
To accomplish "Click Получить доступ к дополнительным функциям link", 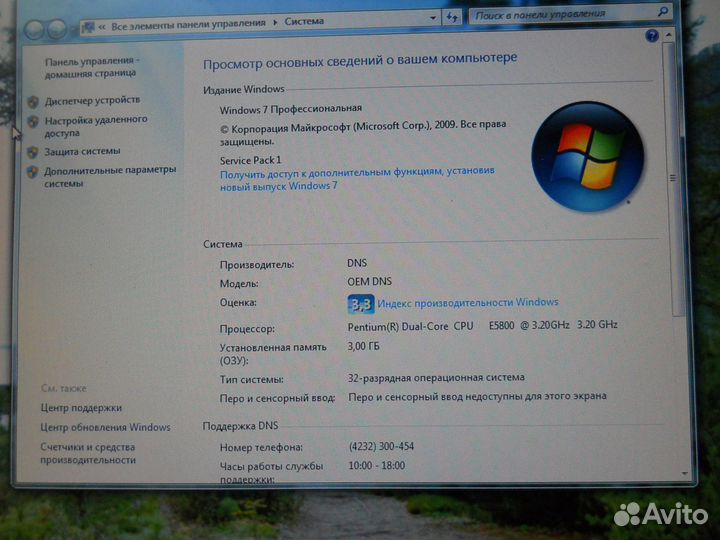I will (x=357, y=179).
